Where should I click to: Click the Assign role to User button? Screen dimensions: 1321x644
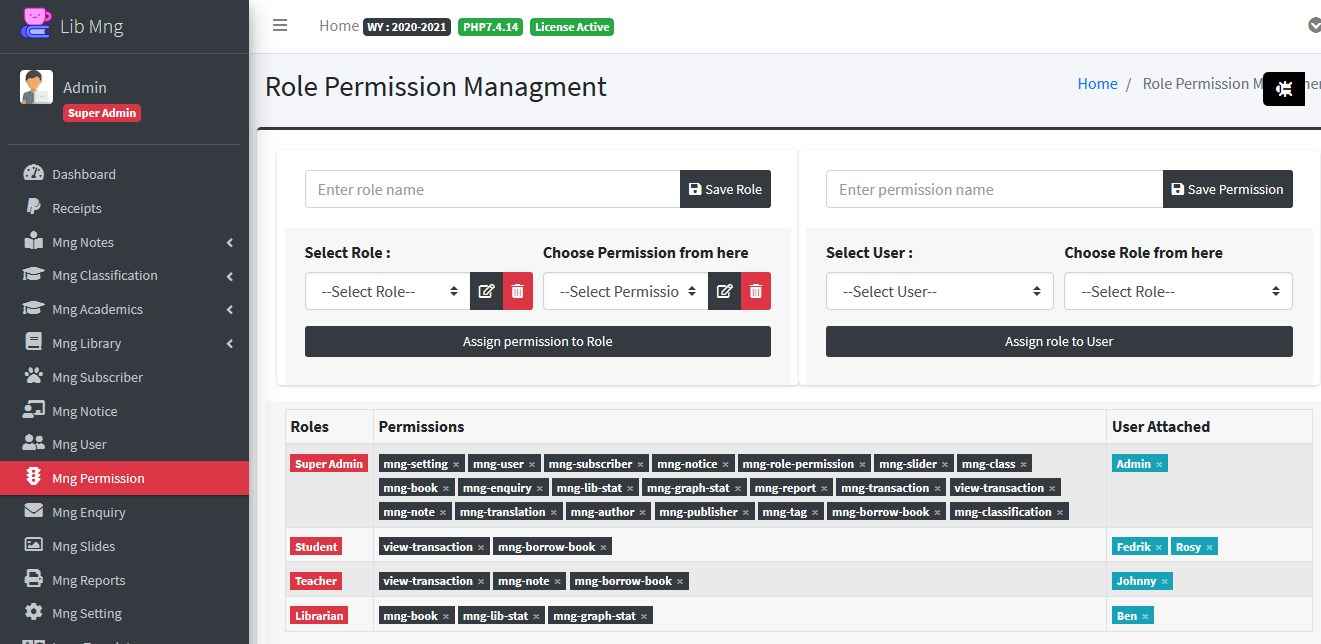pyautogui.click(x=1058, y=341)
